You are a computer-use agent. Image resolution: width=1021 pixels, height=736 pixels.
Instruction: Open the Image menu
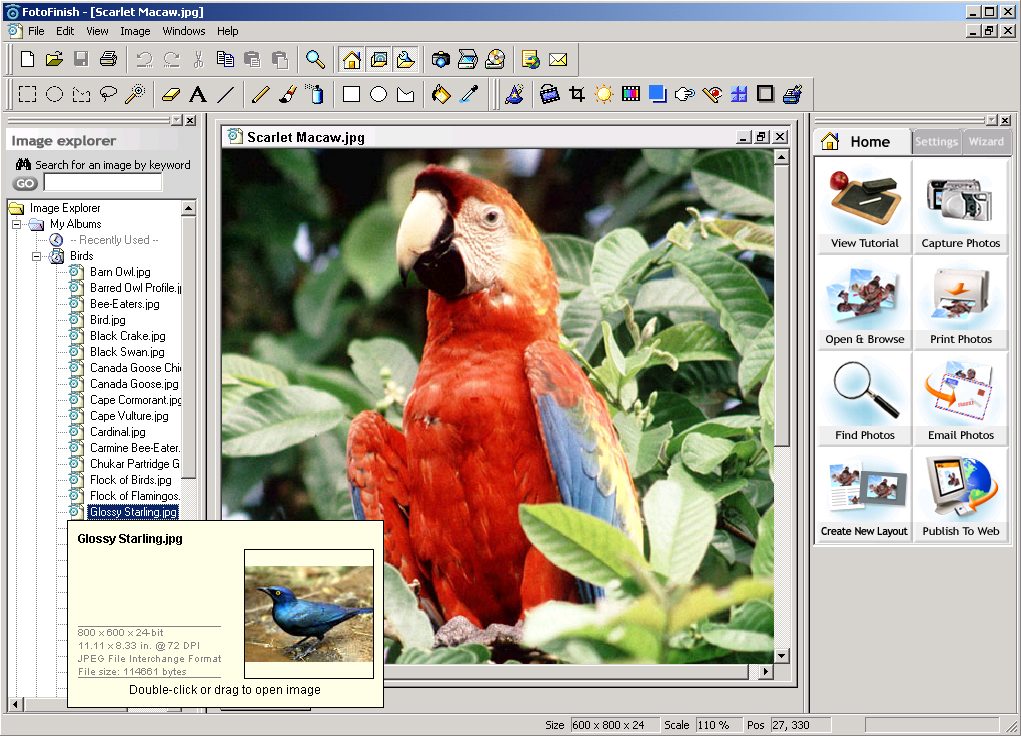point(134,31)
